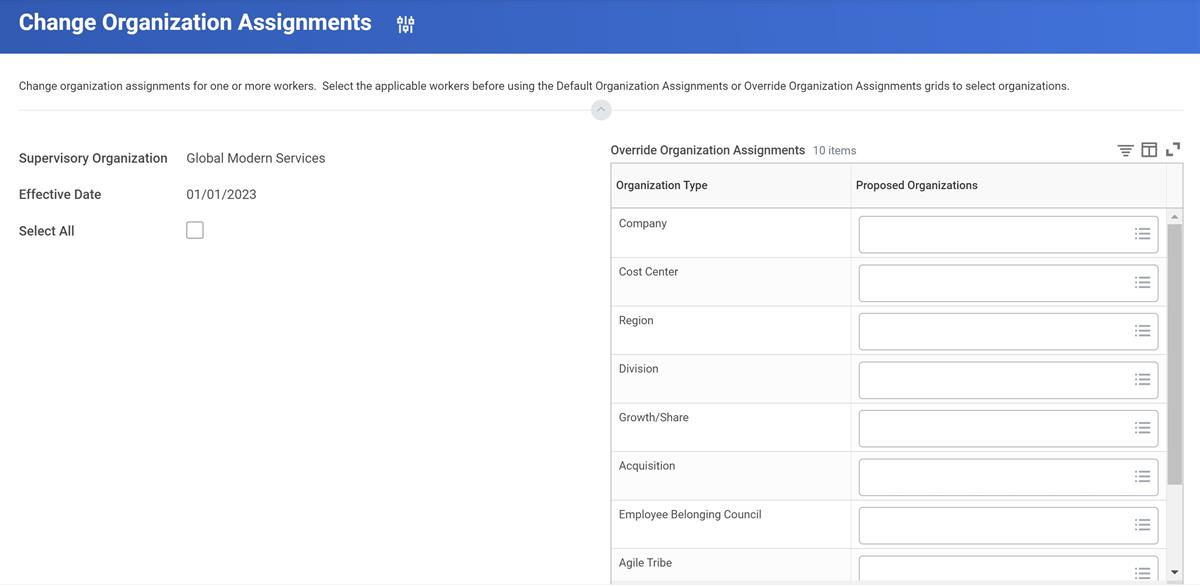Open the configure options icon beside title
The width and height of the screenshot is (1200, 587).
click(x=405, y=24)
